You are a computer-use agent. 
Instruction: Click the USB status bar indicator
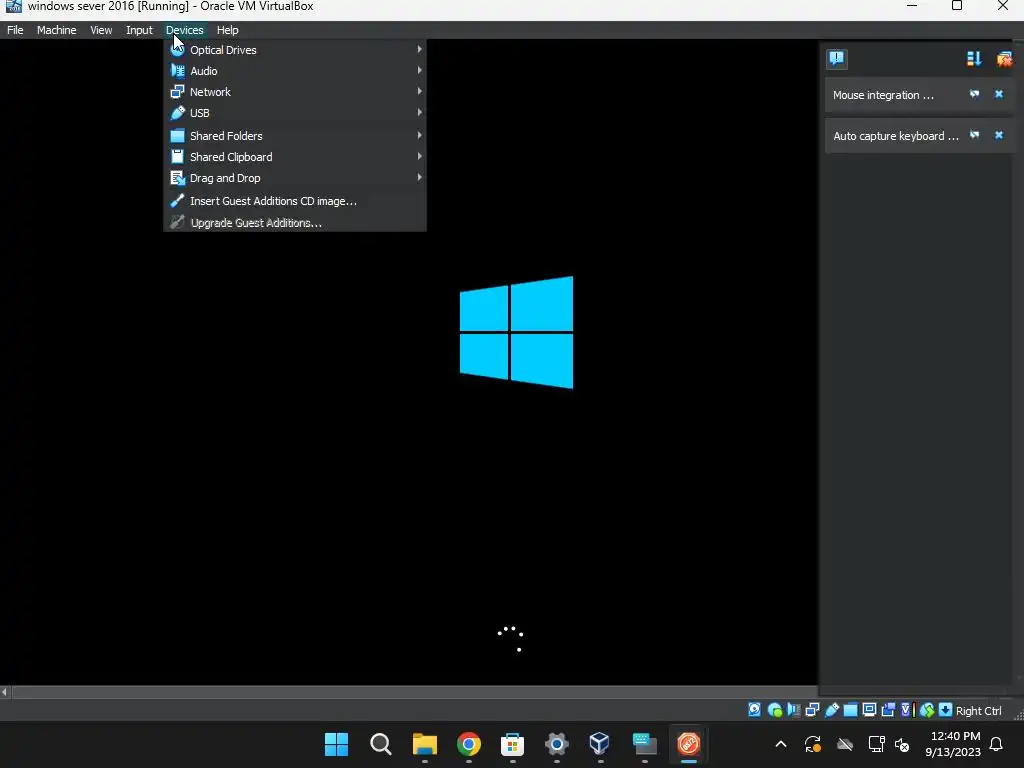(831, 710)
